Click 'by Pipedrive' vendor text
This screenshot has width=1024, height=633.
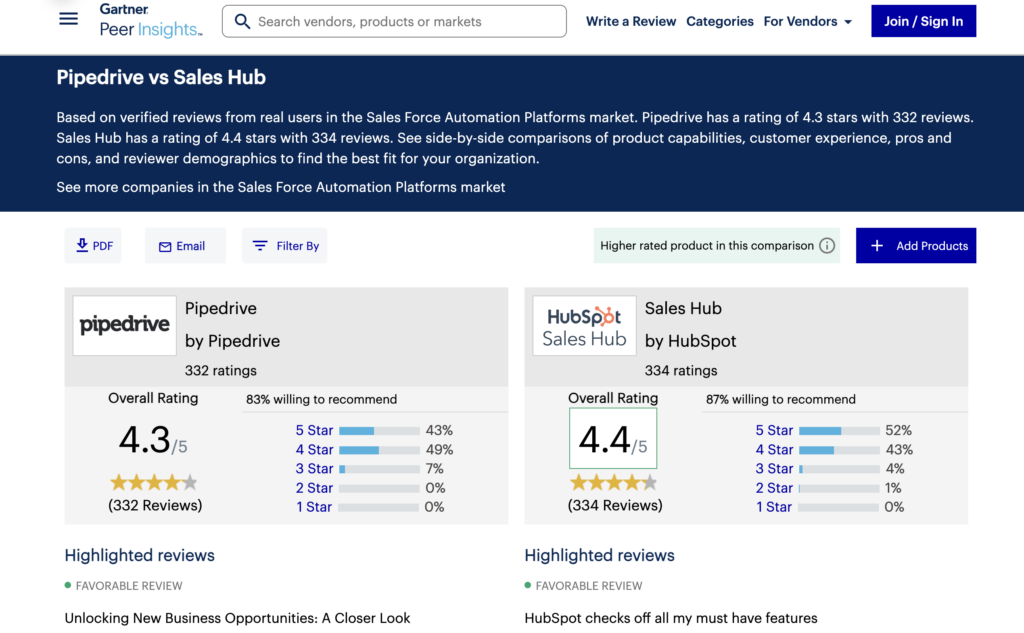(232, 341)
